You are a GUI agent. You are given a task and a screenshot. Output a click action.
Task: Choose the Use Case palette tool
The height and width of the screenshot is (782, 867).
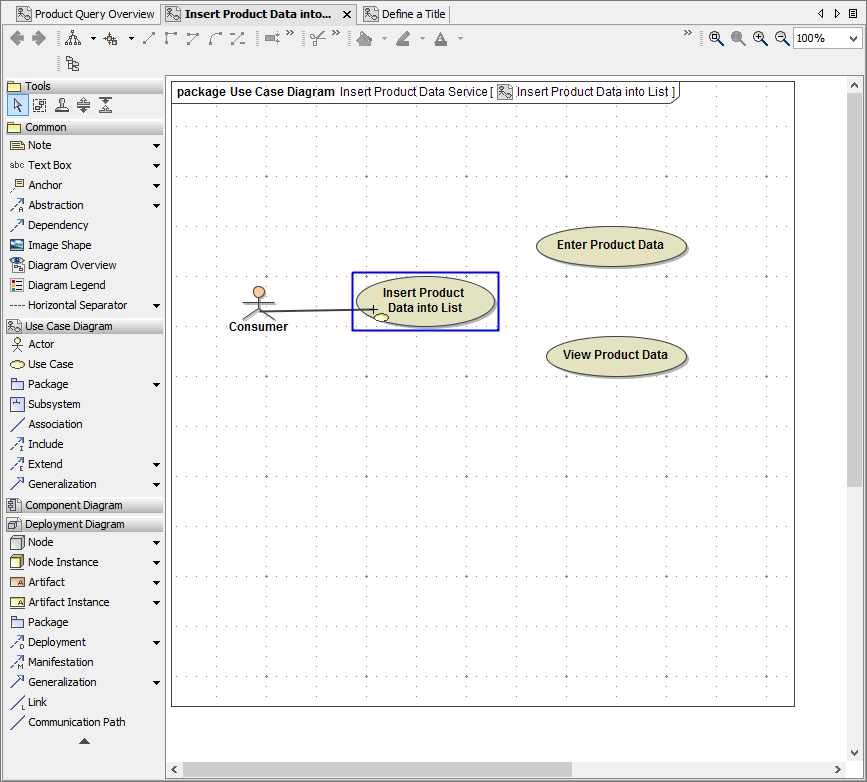[50, 364]
